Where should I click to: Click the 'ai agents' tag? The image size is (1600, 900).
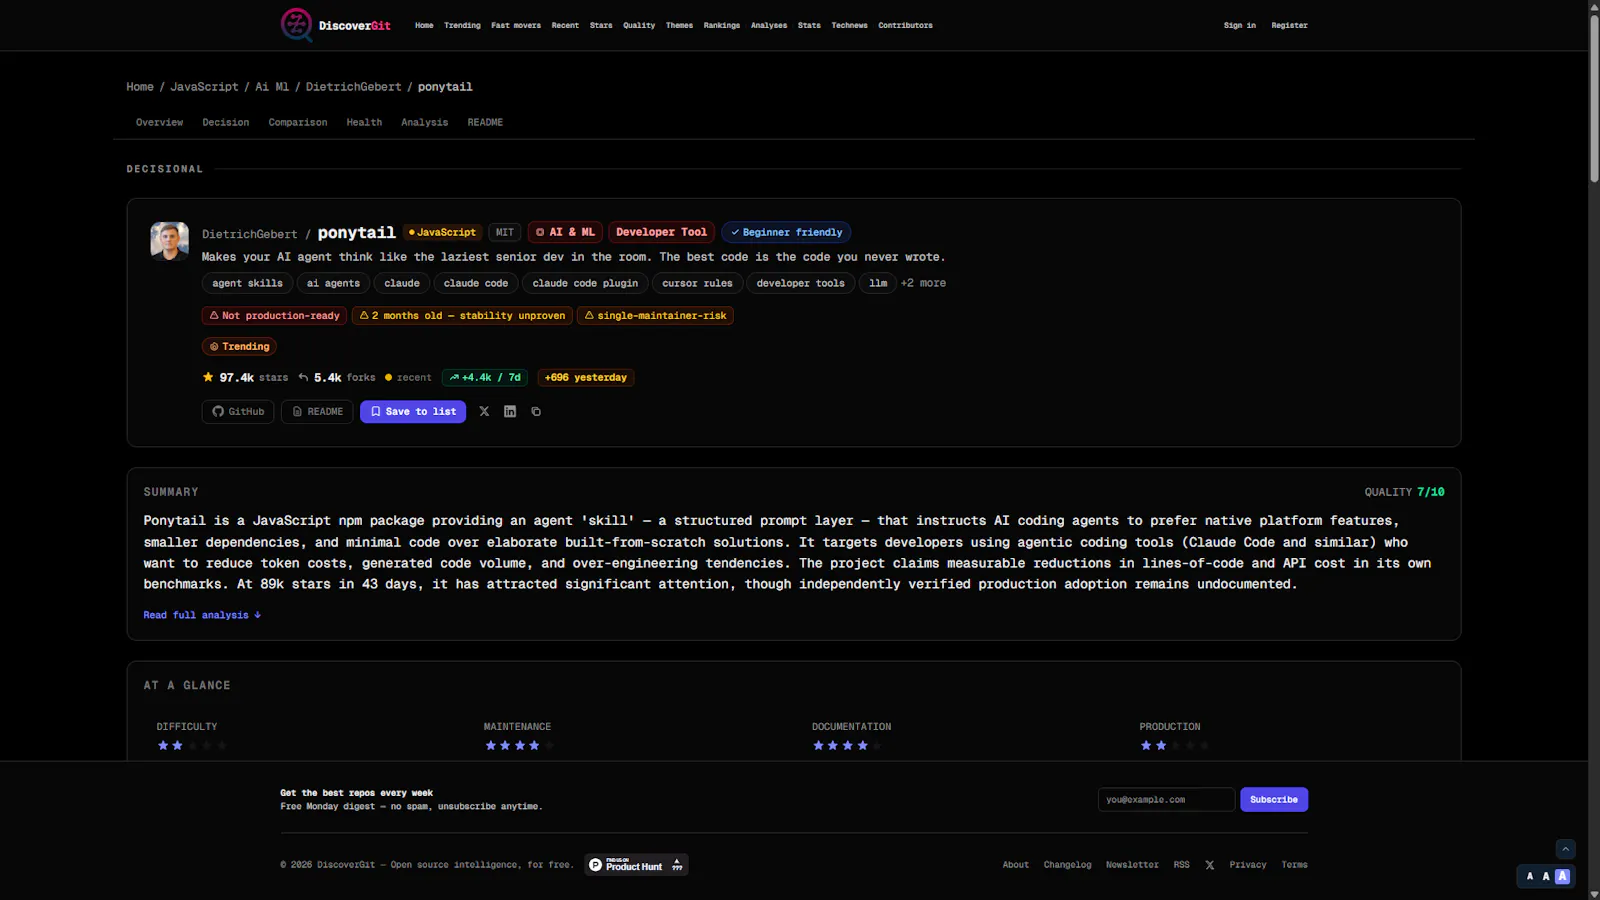pos(333,283)
